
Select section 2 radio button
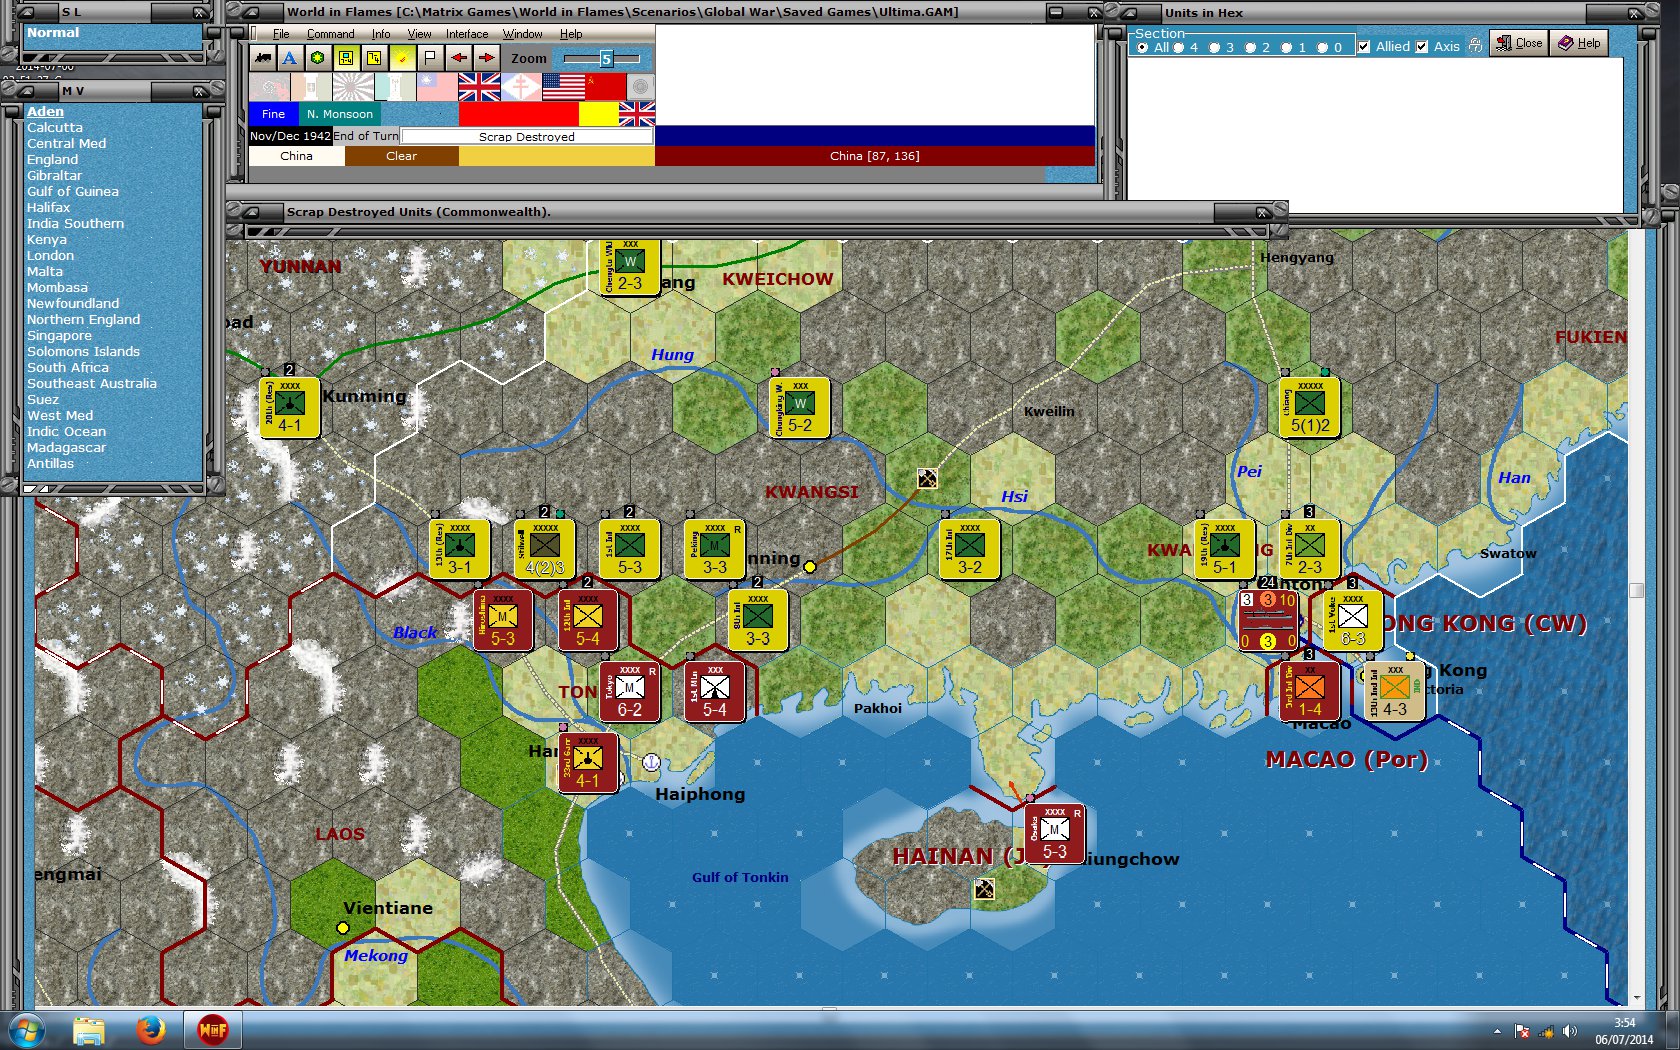1250,47
